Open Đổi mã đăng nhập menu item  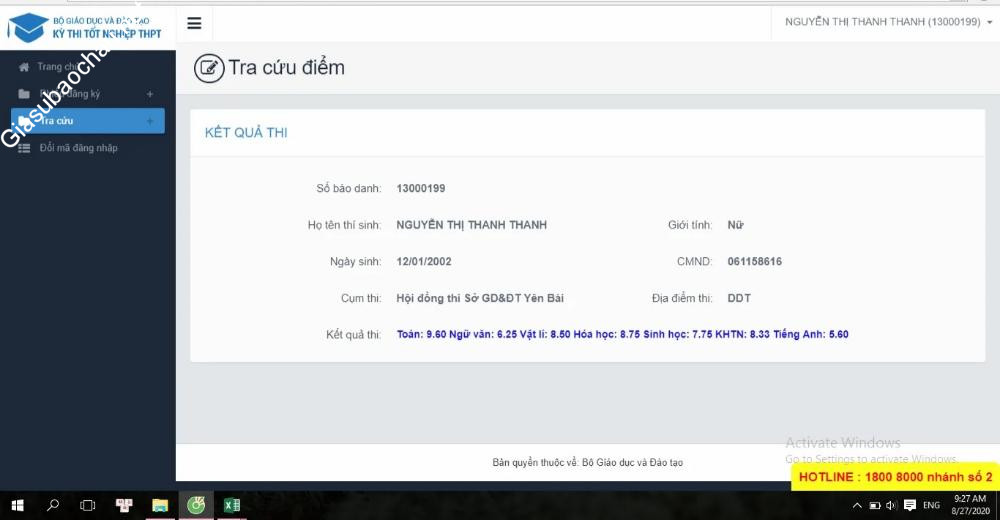(x=78, y=148)
